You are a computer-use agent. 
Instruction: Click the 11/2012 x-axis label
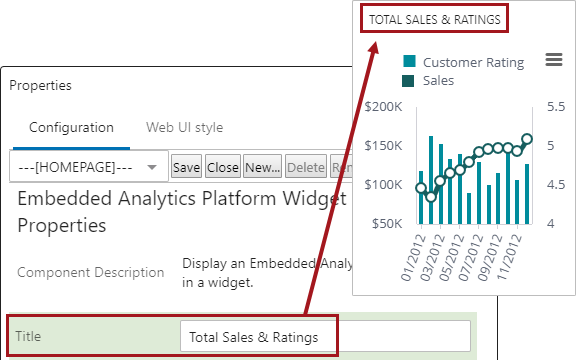pos(509,258)
